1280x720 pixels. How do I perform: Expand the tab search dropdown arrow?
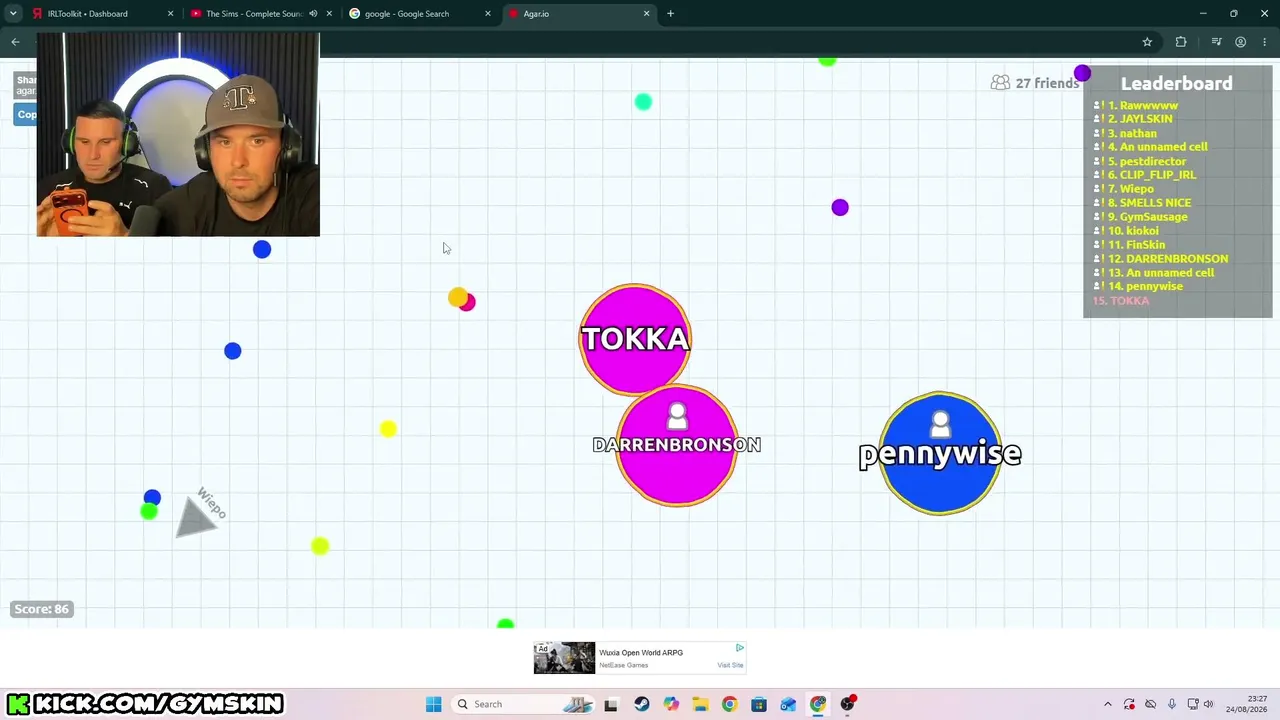coord(13,14)
